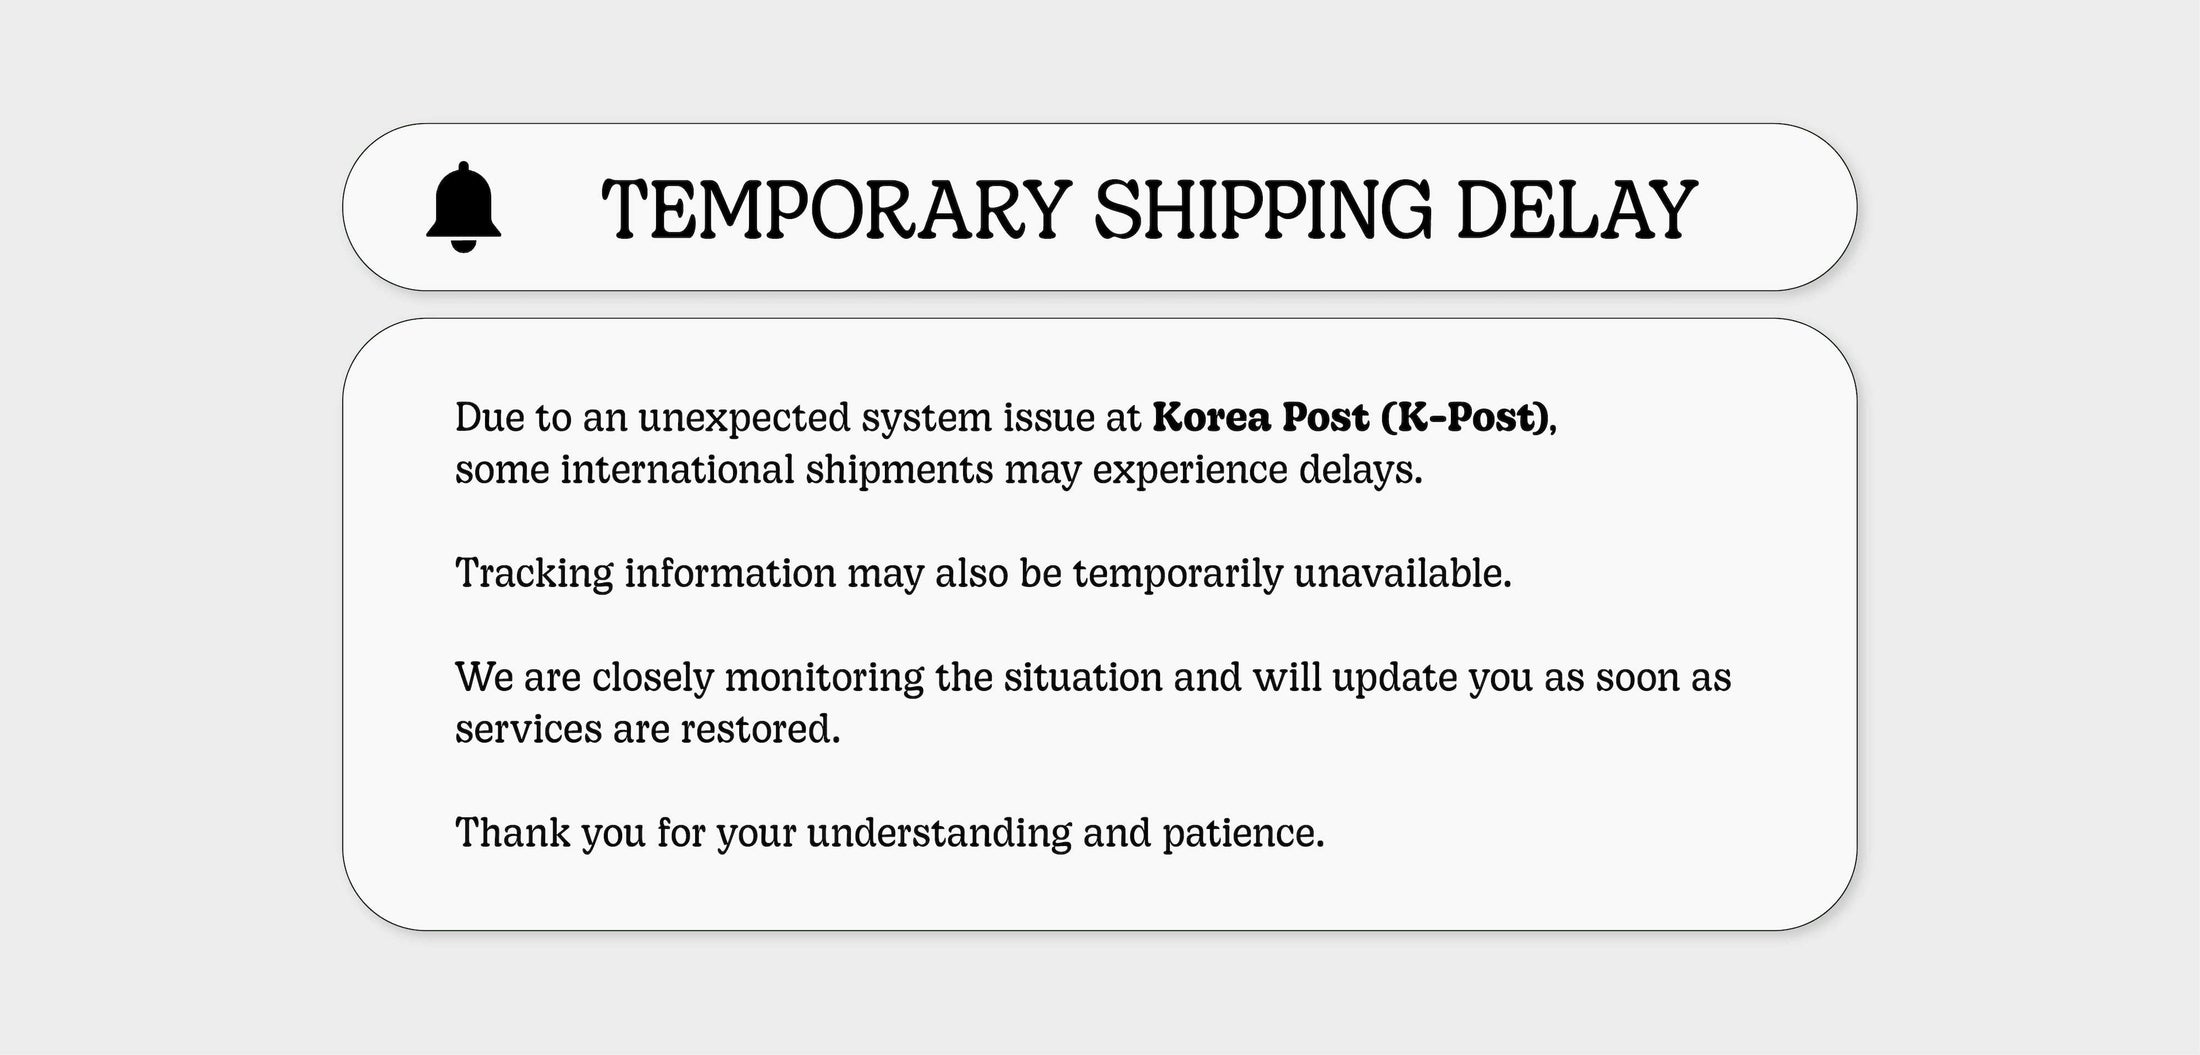The image size is (2200, 1055).
Task: Click the "some international shipments may experience delays" line
Action: 938,469
